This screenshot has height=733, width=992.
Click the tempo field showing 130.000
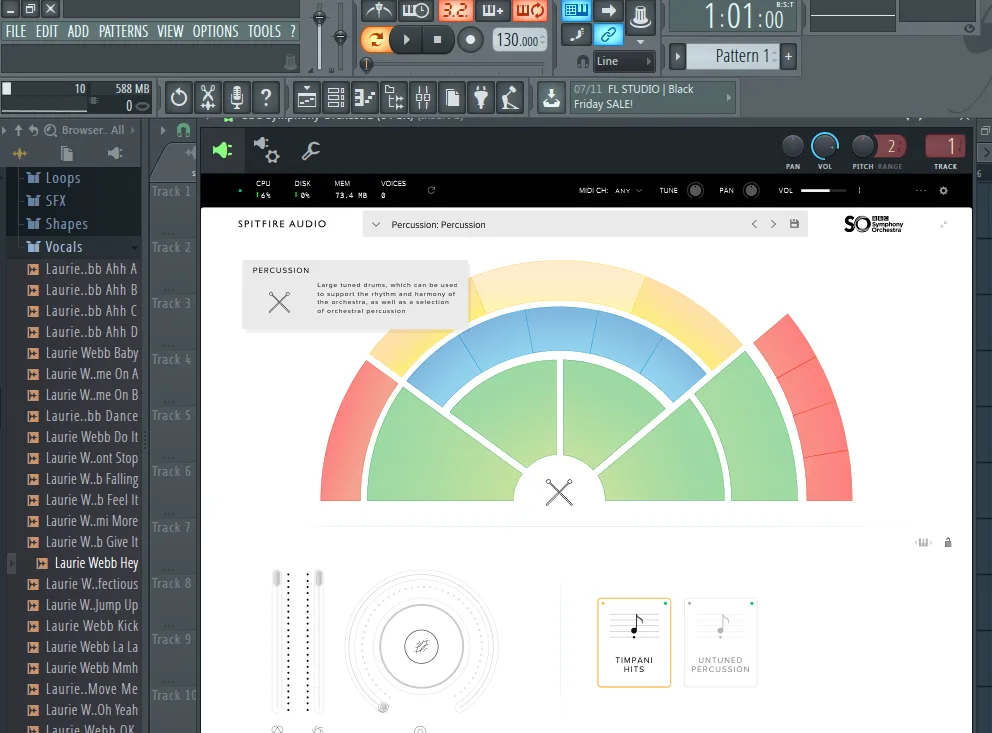pyautogui.click(x=519, y=40)
